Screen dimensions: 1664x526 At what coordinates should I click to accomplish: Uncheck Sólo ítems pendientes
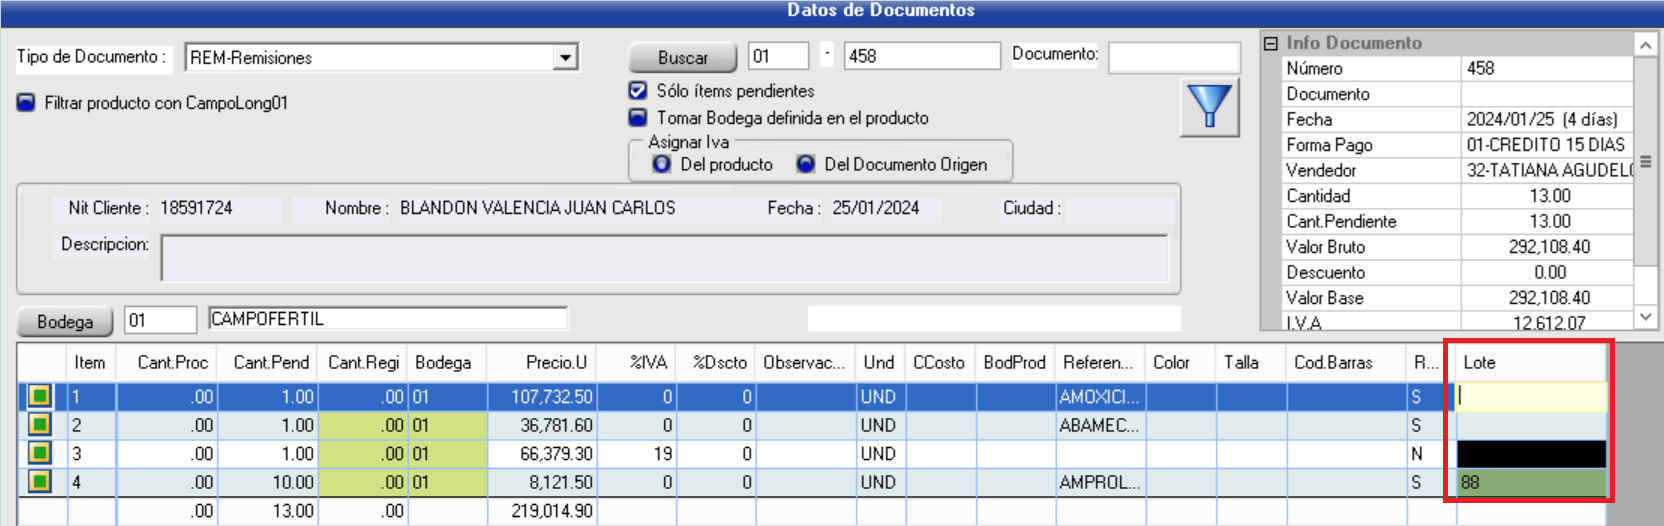[638, 91]
